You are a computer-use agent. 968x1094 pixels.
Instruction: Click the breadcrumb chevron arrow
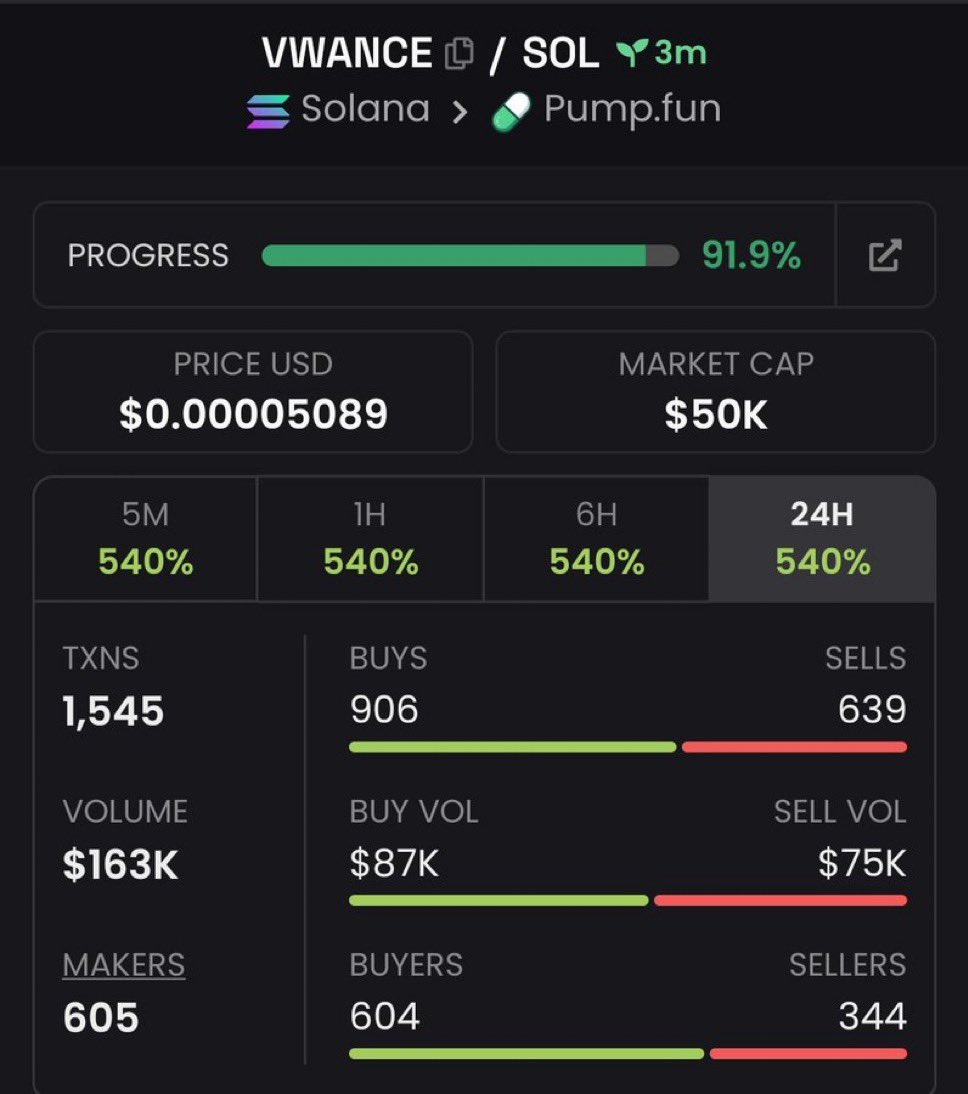tap(459, 112)
